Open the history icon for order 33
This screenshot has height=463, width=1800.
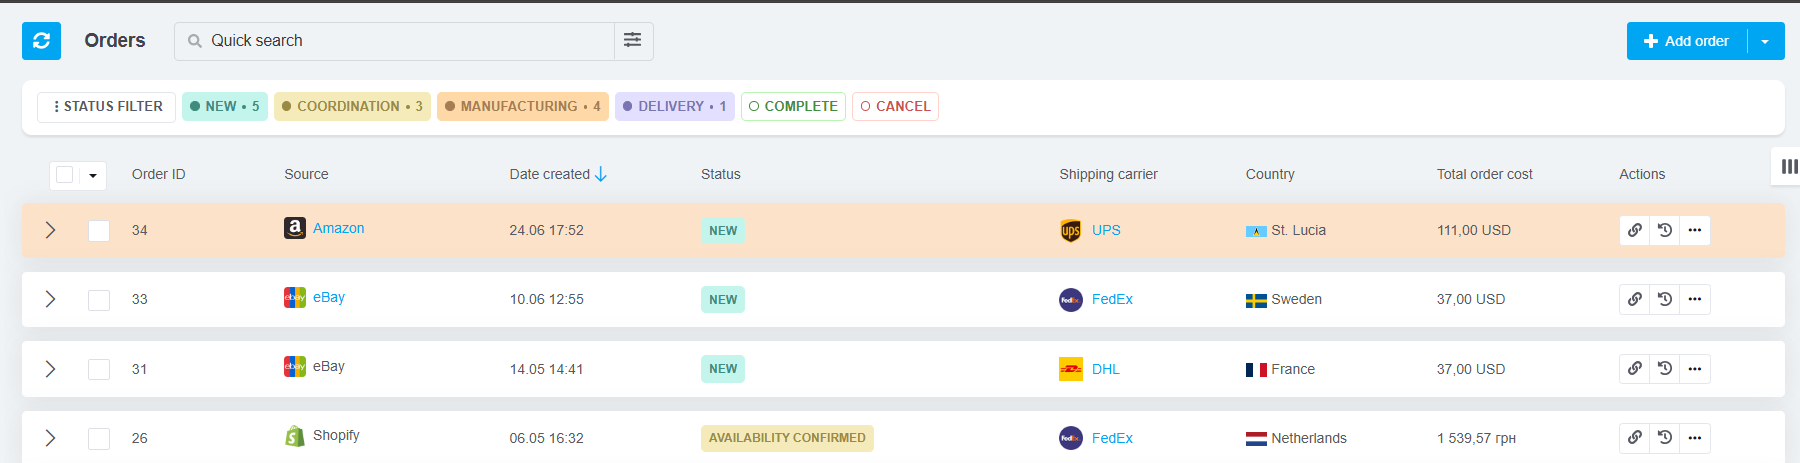coord(1665,299)
